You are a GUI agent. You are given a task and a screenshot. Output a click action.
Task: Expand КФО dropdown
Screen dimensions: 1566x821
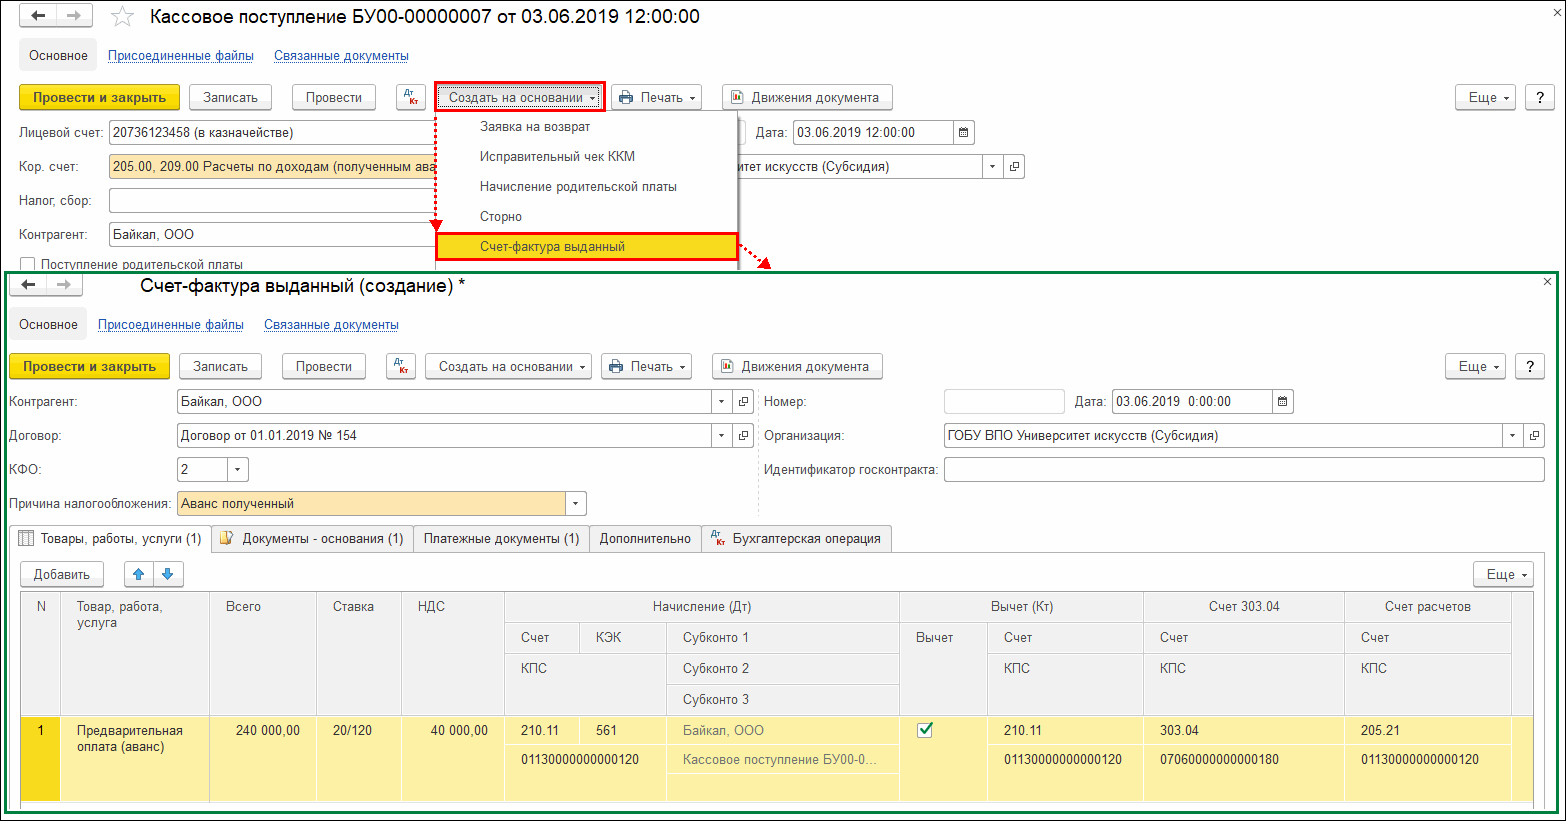coord(237,469)
